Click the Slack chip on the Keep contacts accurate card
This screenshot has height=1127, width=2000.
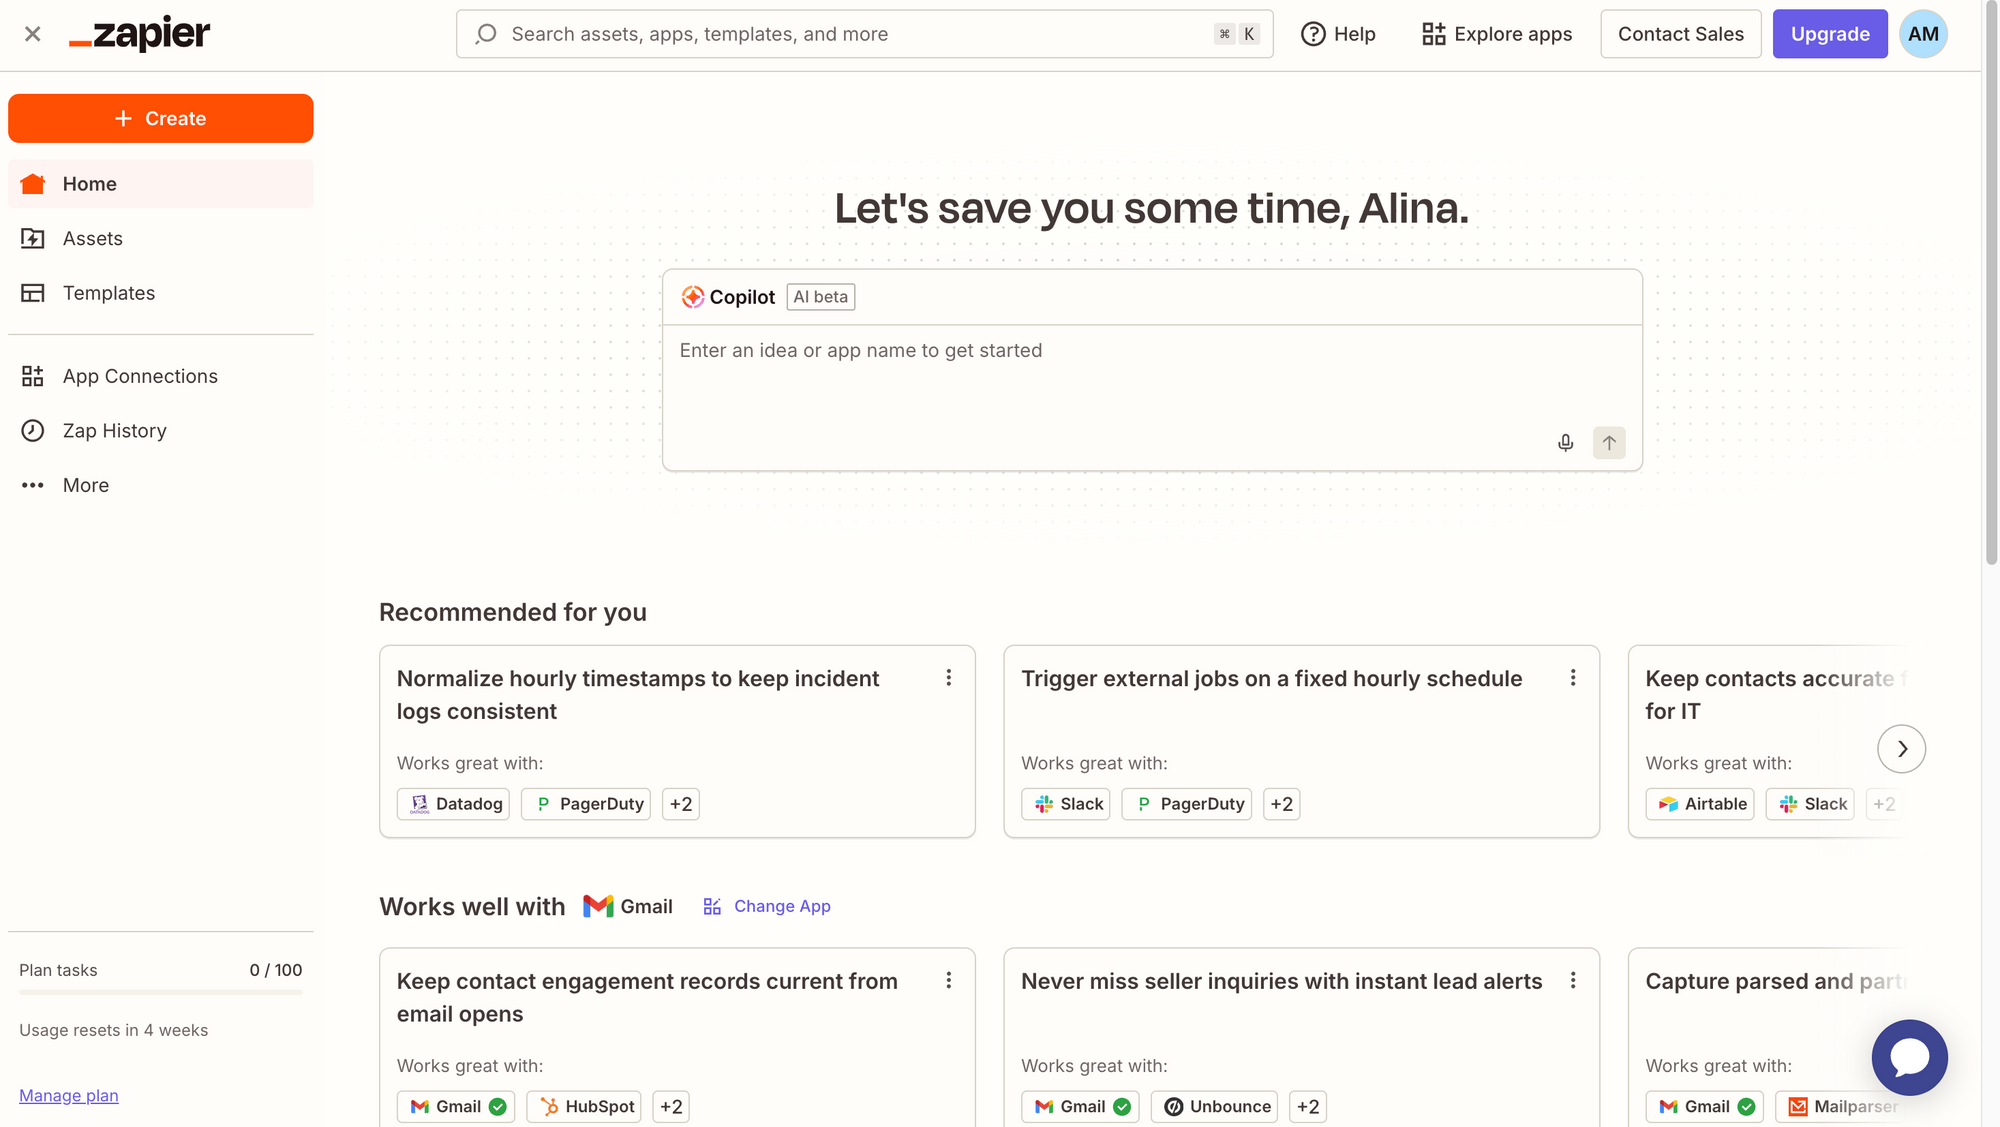point(1810,804)
